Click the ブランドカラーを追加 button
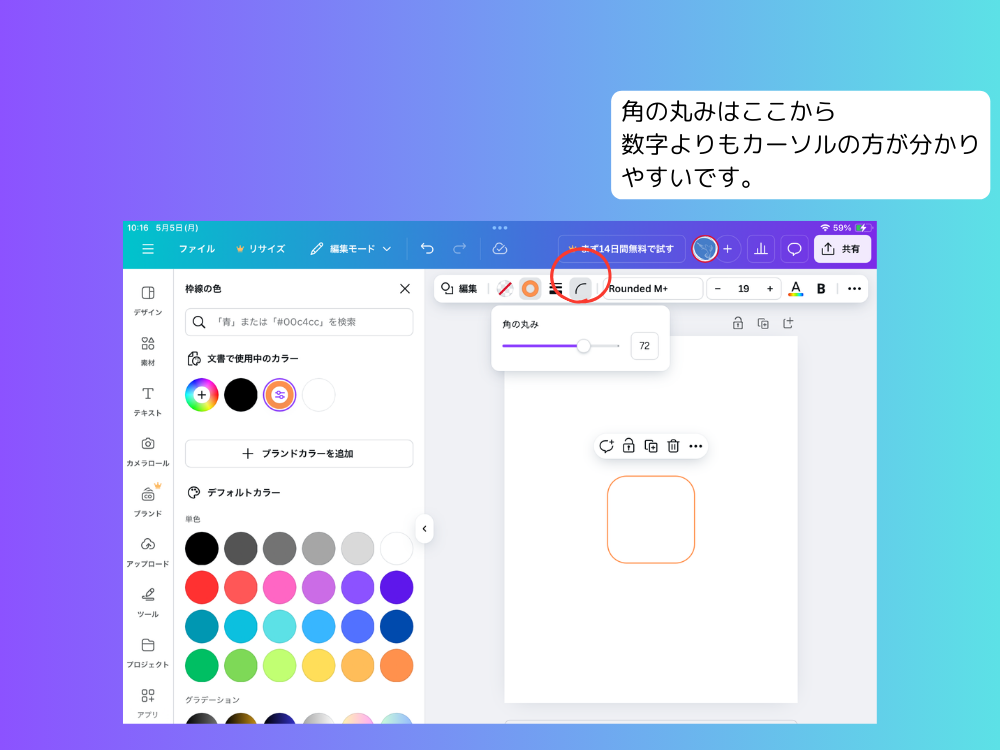This screenshot has width=1000, height=750. coord(298,453)
